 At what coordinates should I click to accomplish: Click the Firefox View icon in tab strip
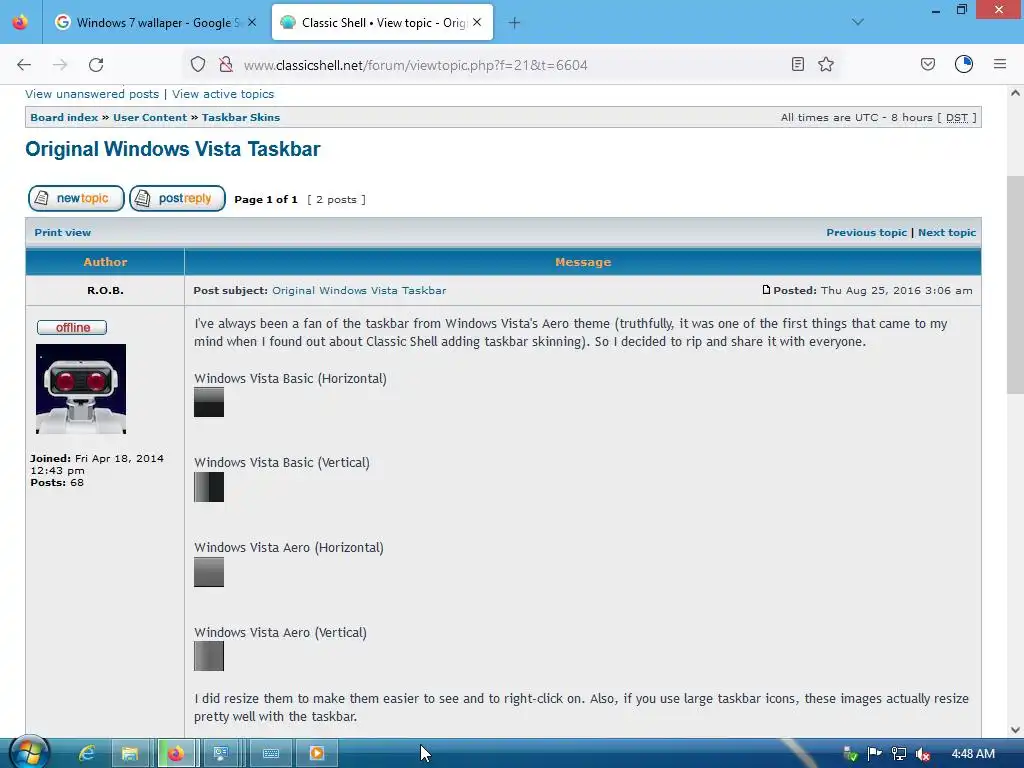[x=20, y=22]
